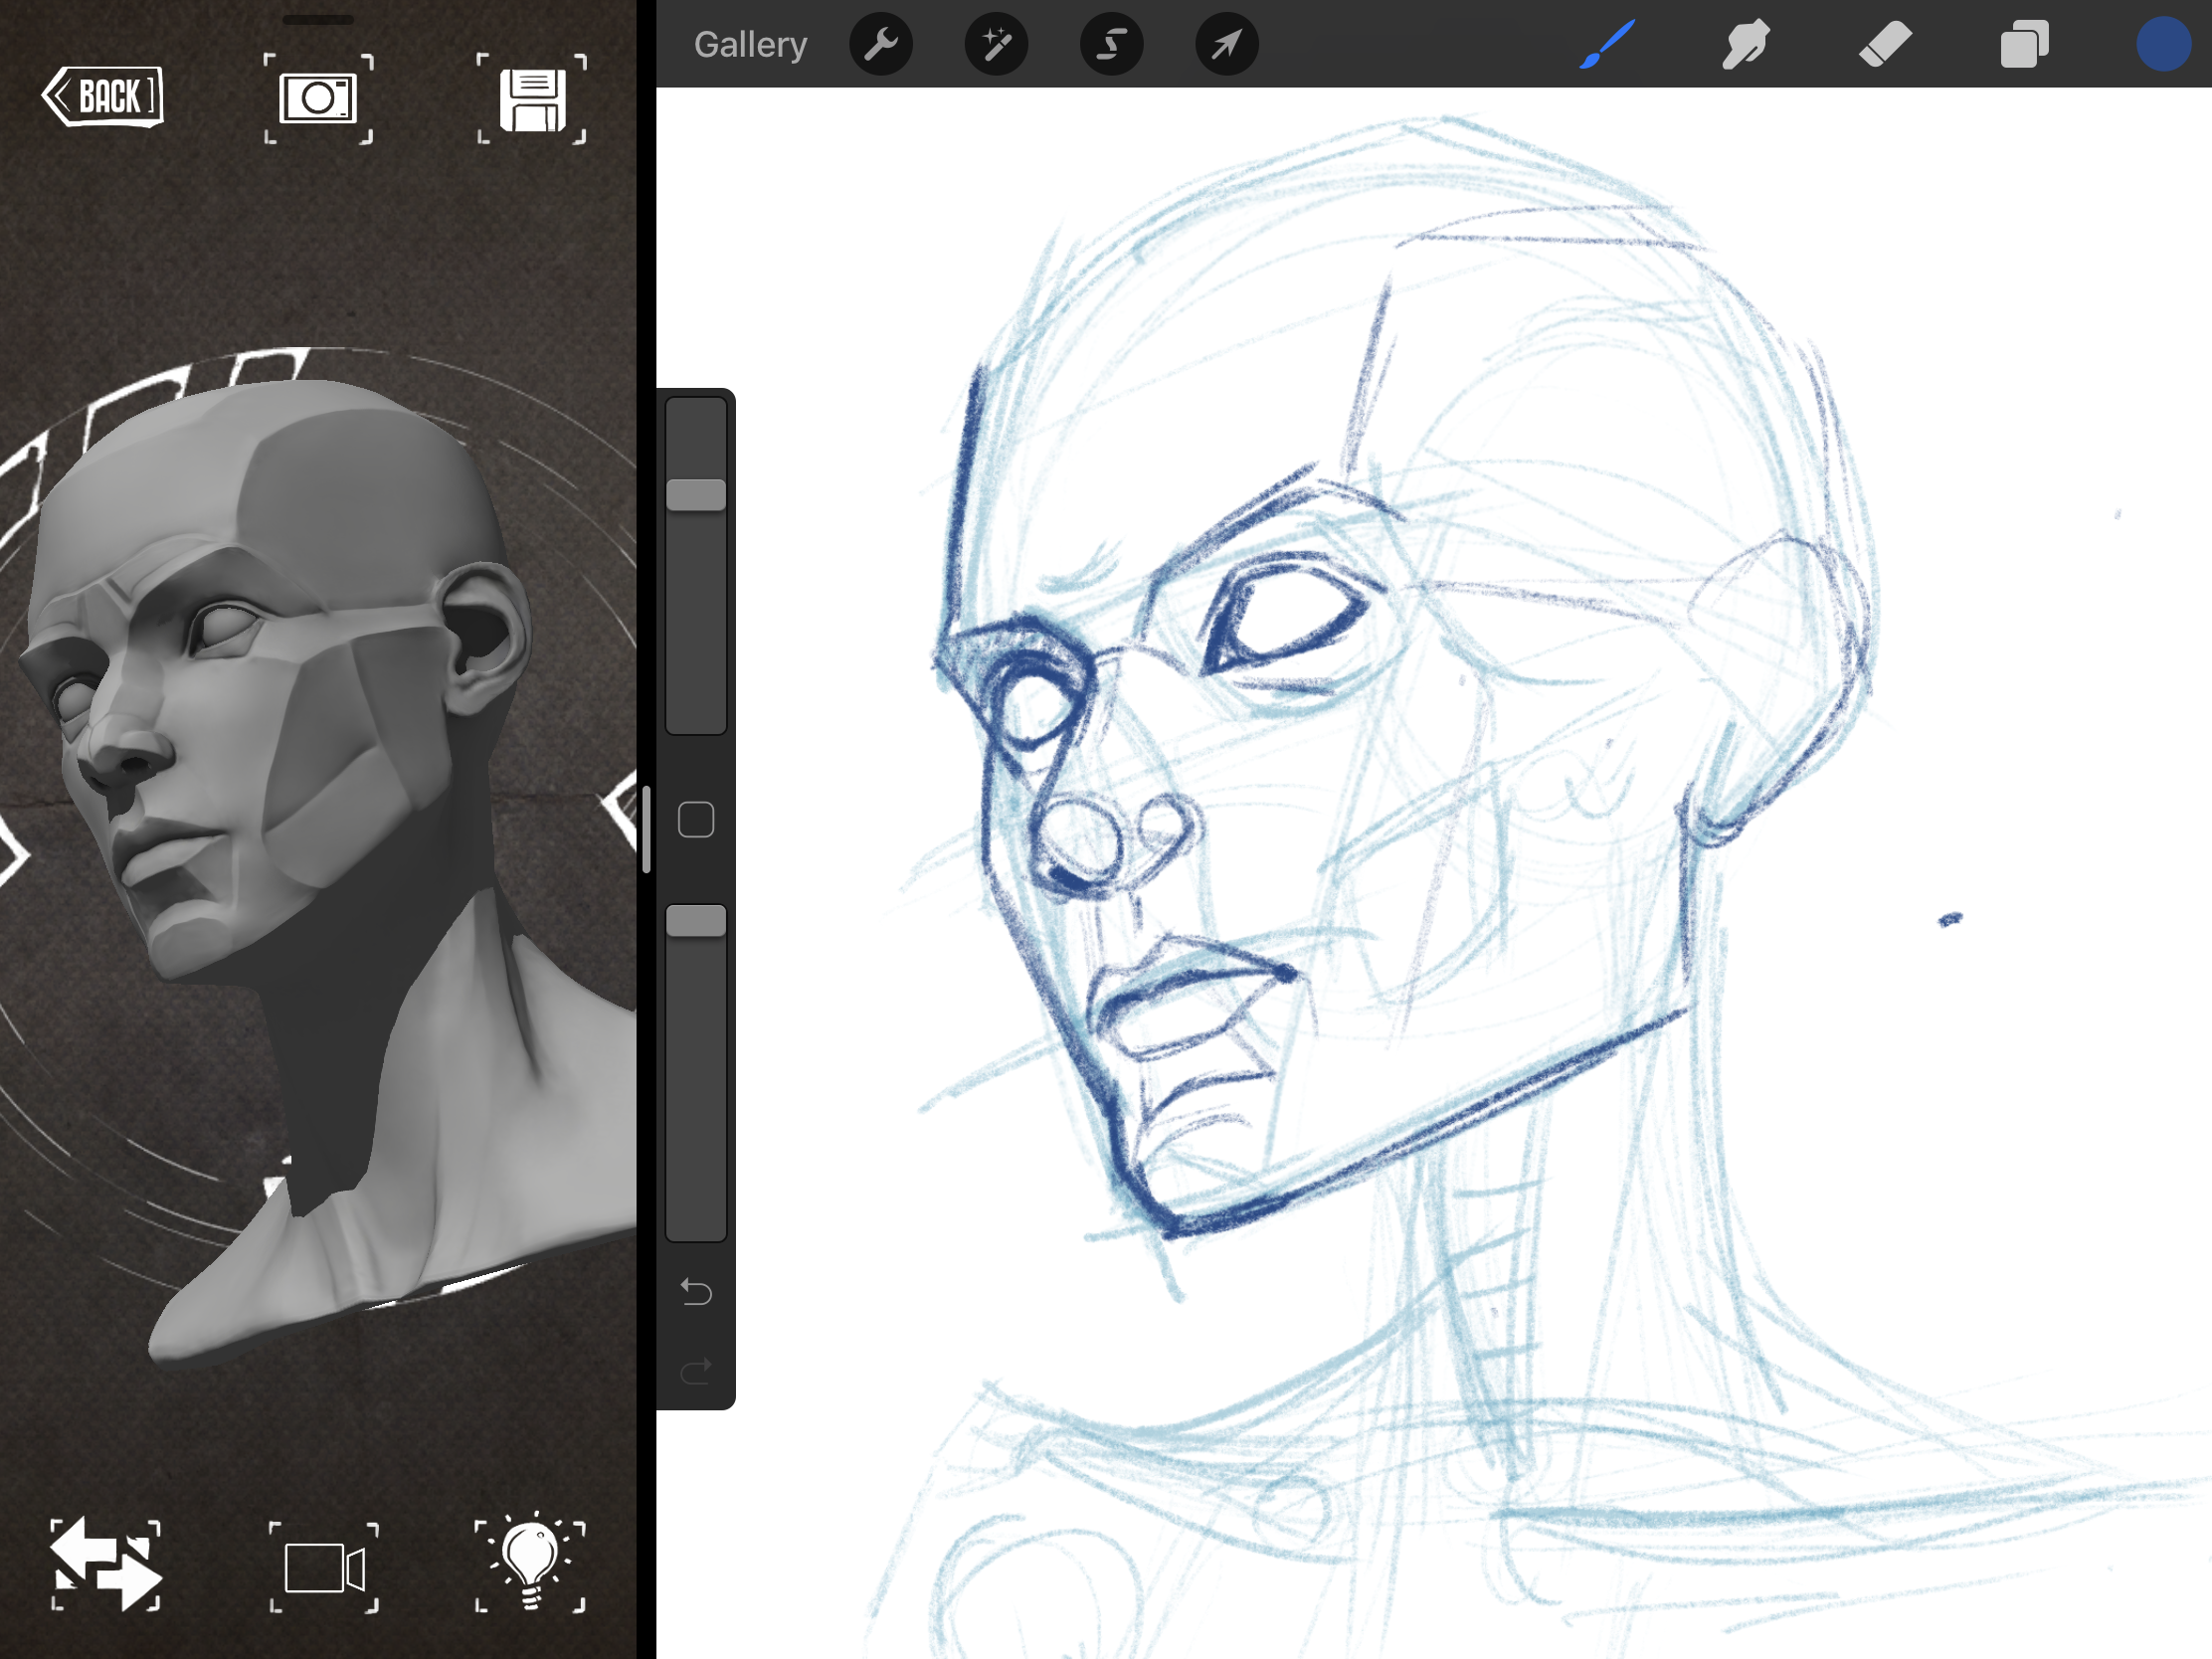Tap the top handle of reference app
This screenshot has width=2212, height=1659.
click(318, 19)
